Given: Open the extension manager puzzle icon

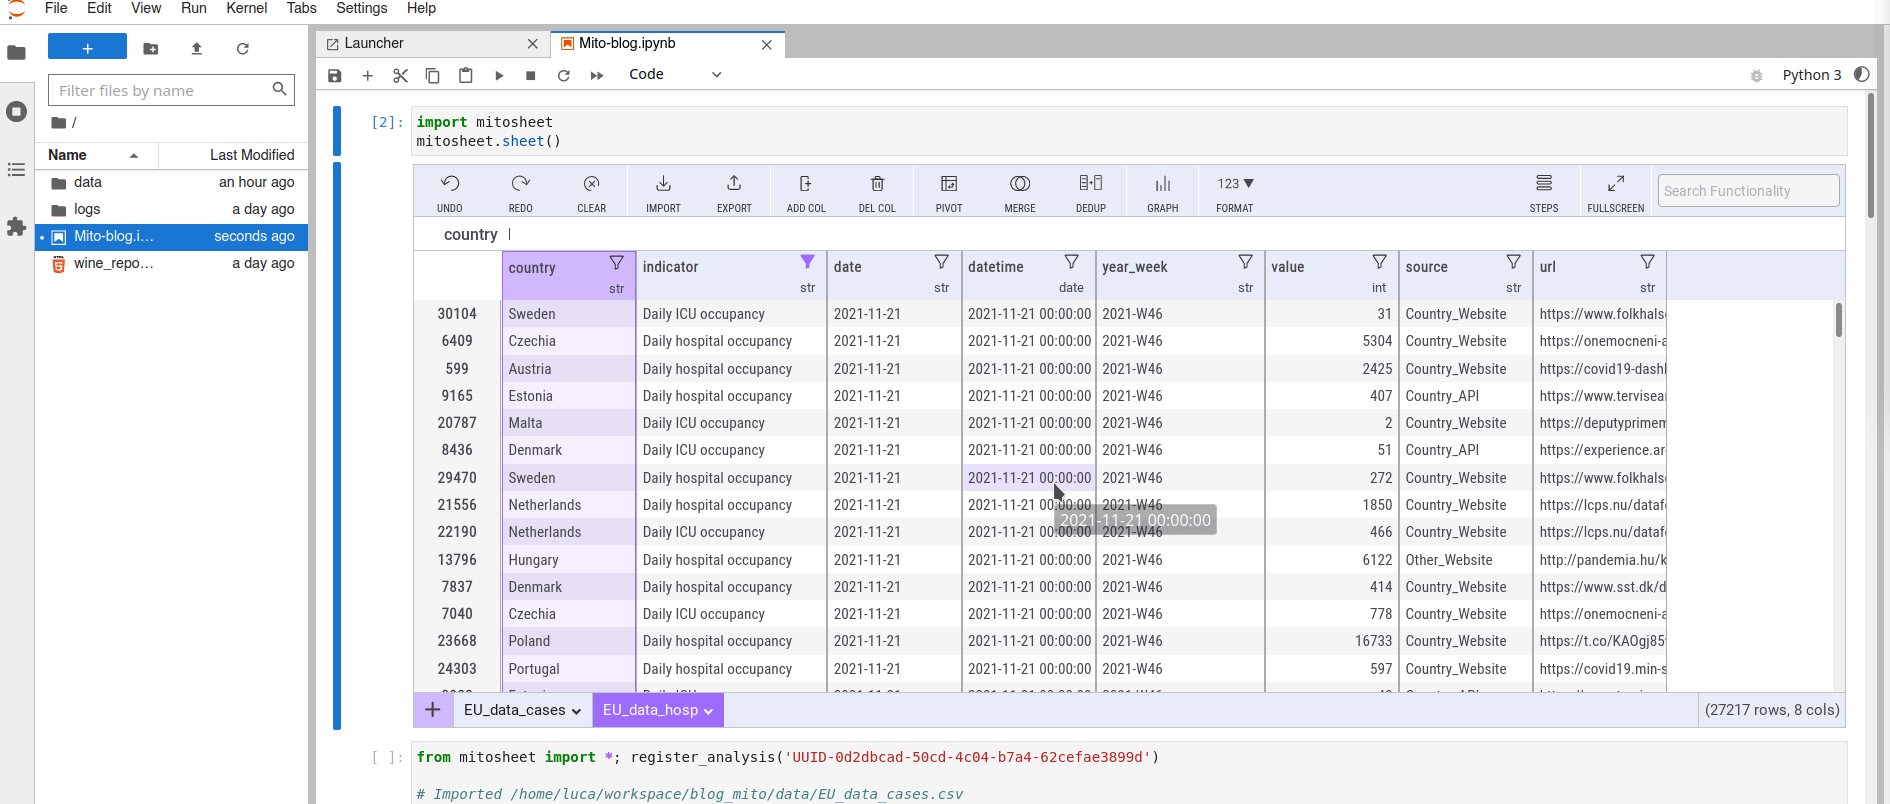Looking at the screenshot, I should (16, 227).
